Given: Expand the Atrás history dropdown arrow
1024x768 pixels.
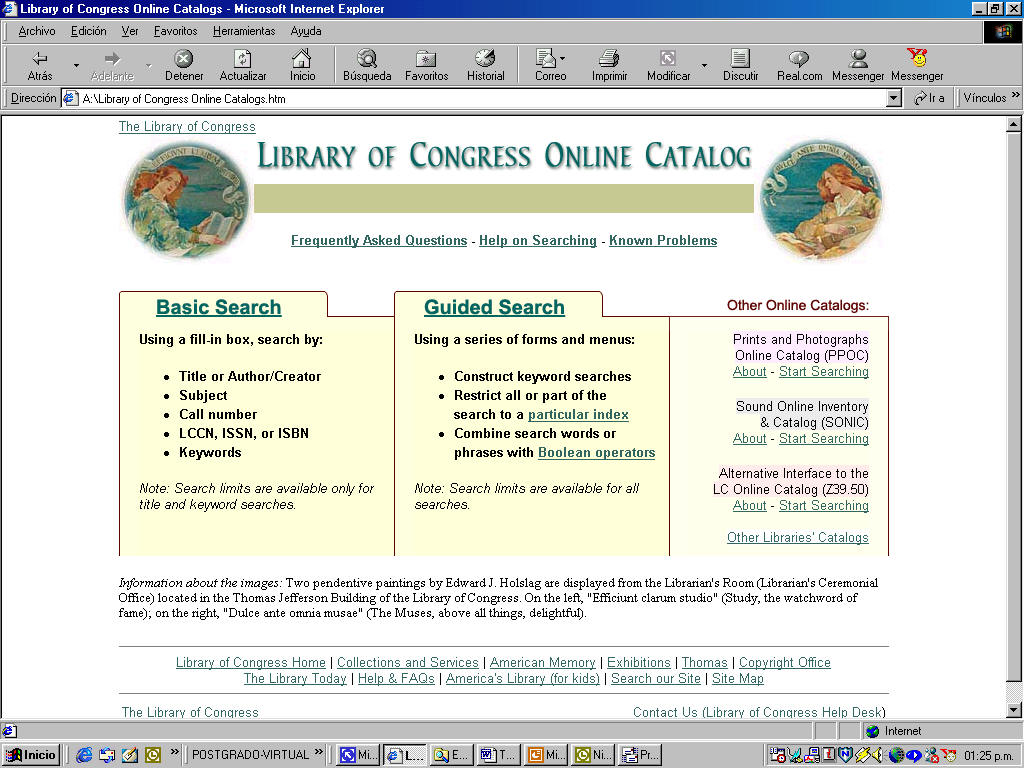Looking at the screenshot, I should tap(76, 65).
